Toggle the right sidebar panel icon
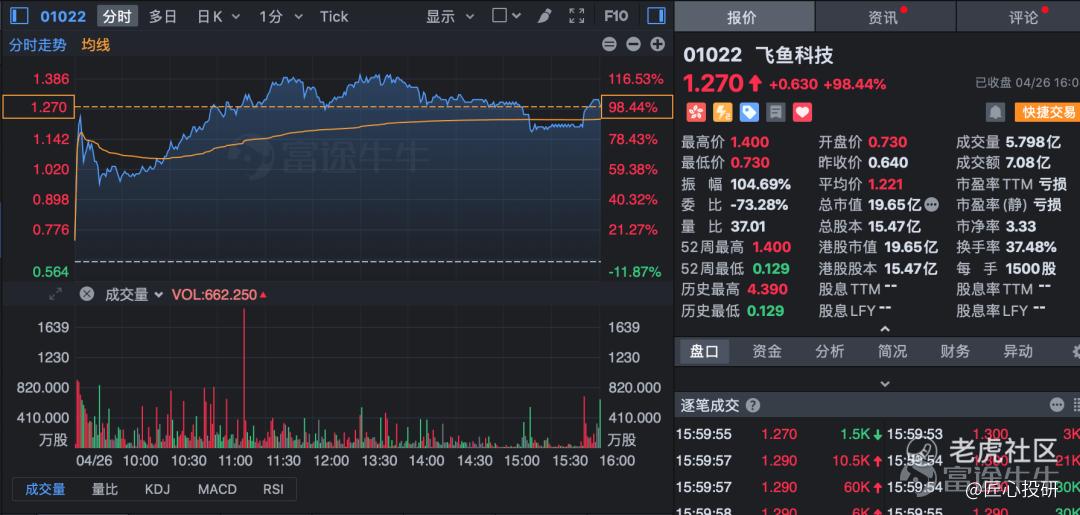This screenshot has width=1080, height=515. [656, 16]
